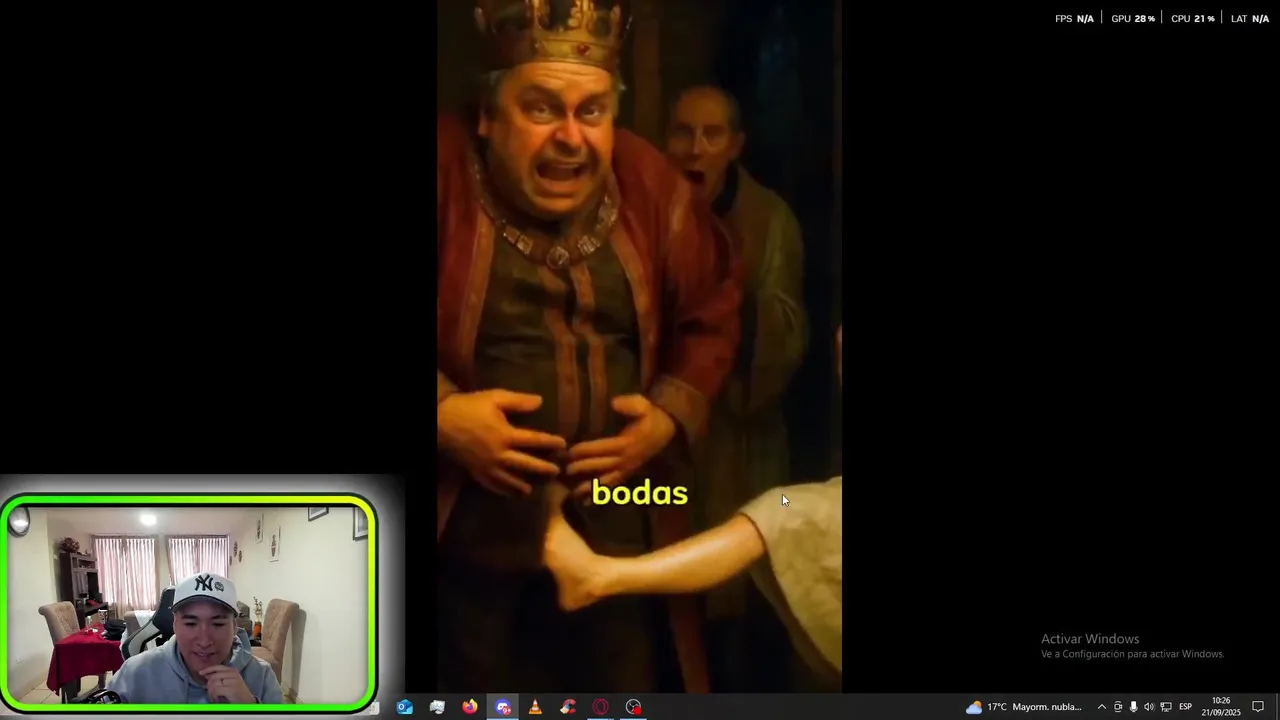Image resolution: width=1280 pixels, height=720 pixels.
Task: Click the microphone tray icon
Action: 1133,707
